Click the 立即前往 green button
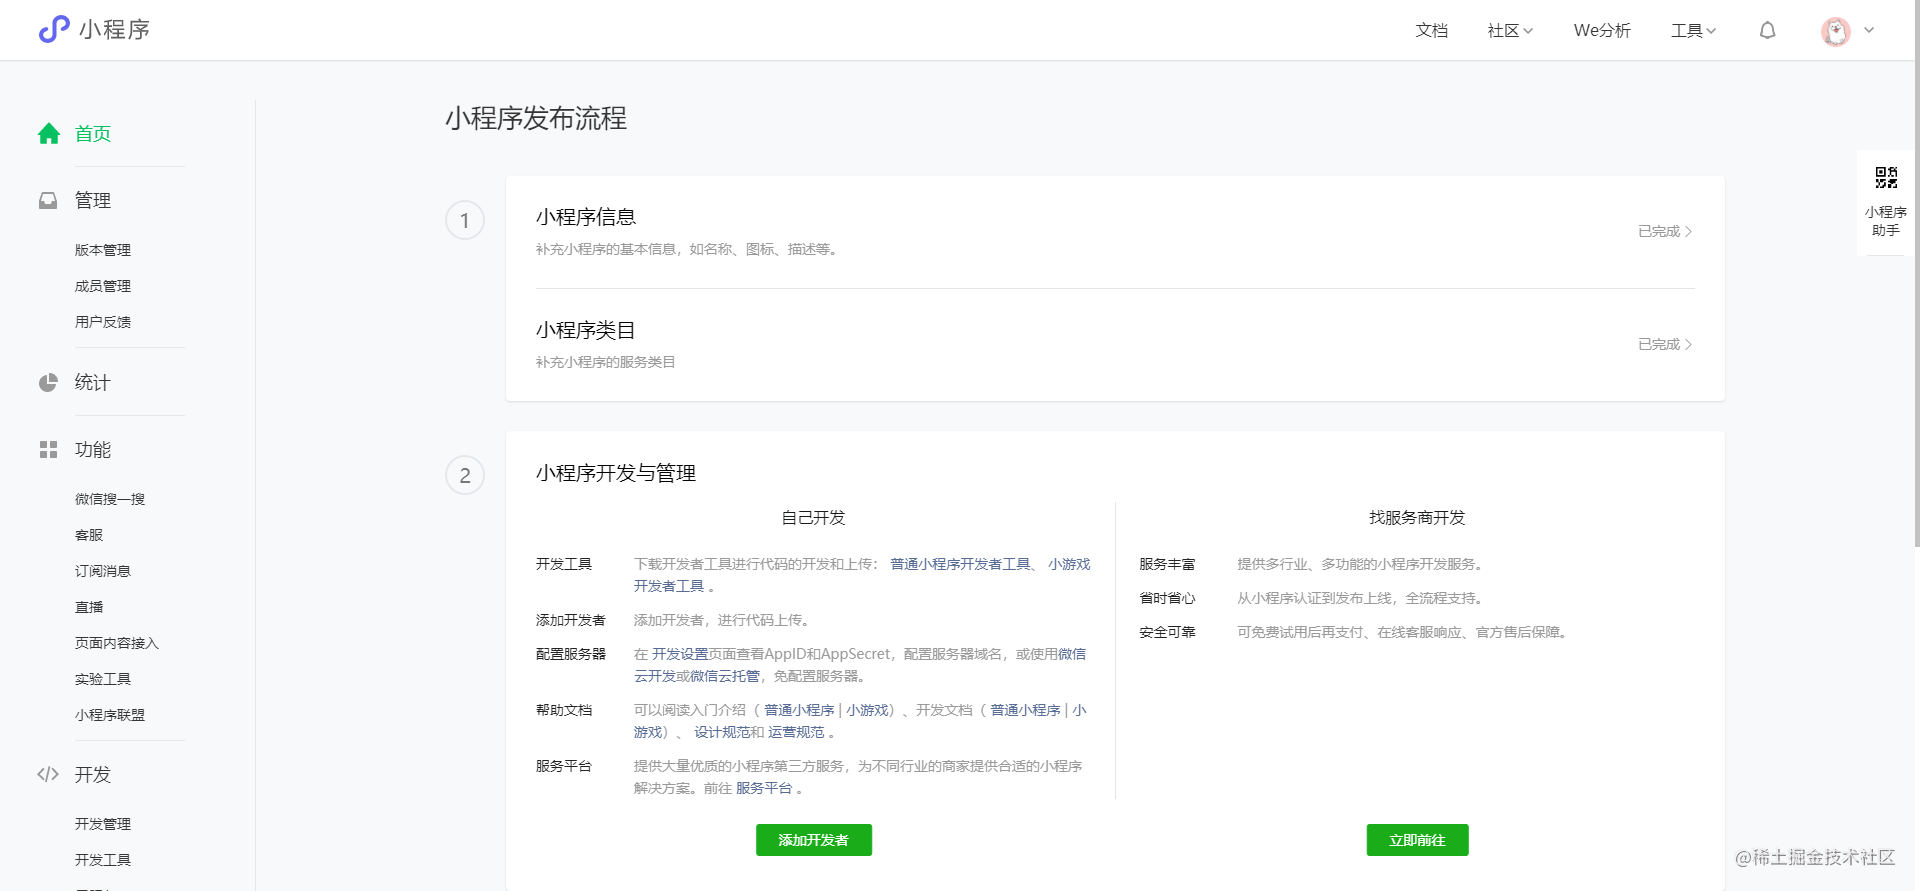Screen dimensions: 1920x891 (x=1417, y=840)
